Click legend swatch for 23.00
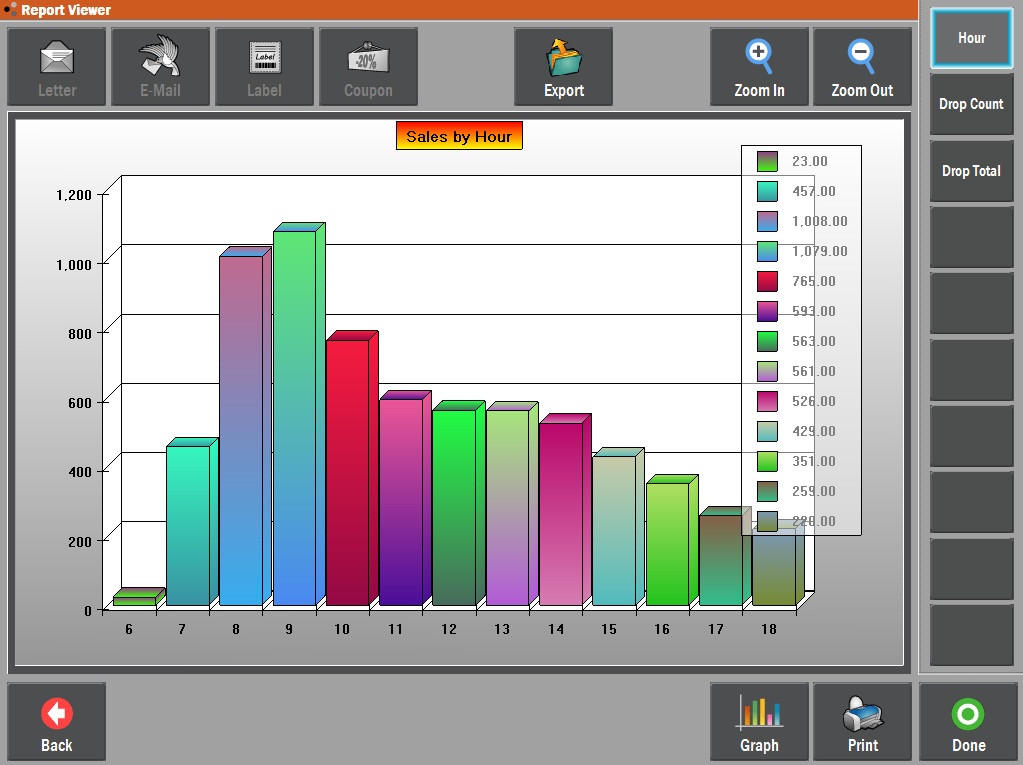The height and width of the screenshot is (765, 1023). [x=767, y=161]
